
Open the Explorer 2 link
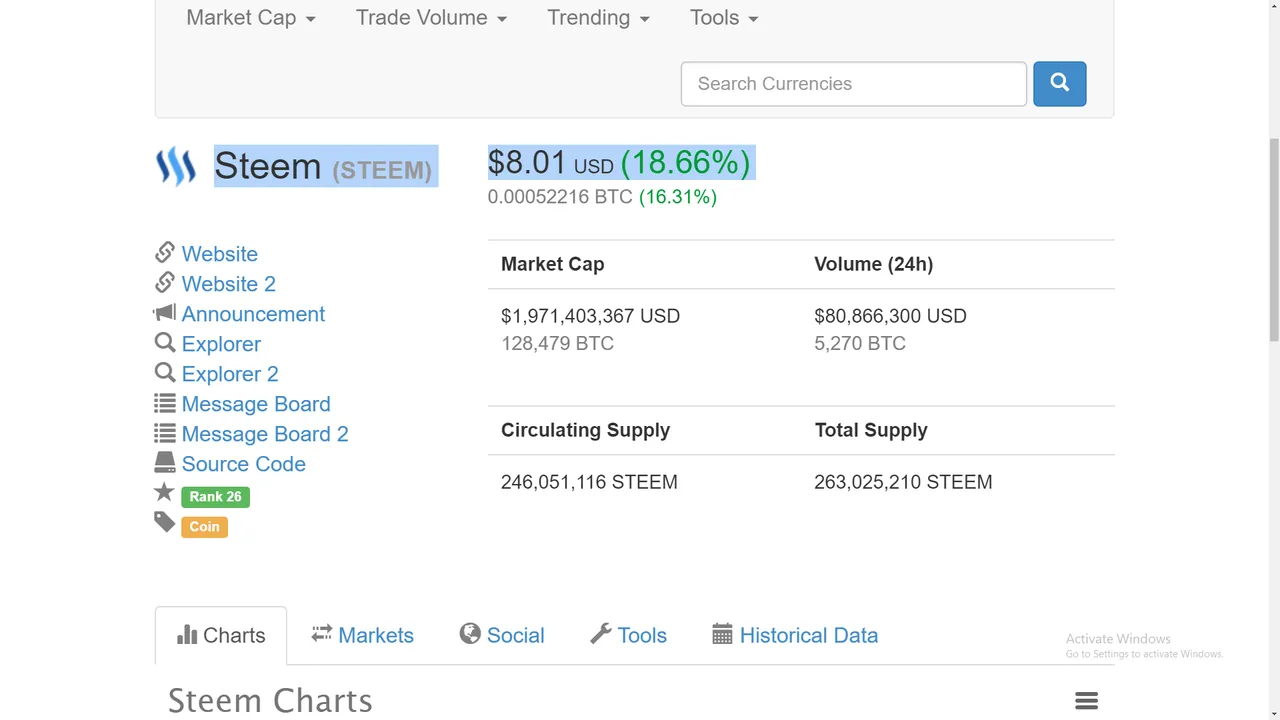pyautogui.click(x=230, y=374)
